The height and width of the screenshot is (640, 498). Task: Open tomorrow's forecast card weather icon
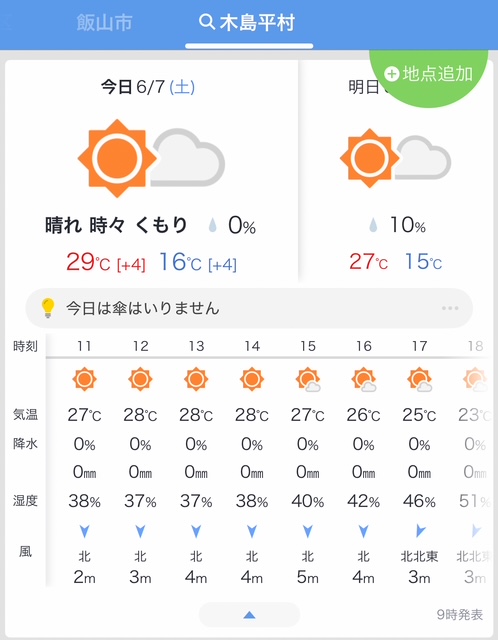coord(395,158)
